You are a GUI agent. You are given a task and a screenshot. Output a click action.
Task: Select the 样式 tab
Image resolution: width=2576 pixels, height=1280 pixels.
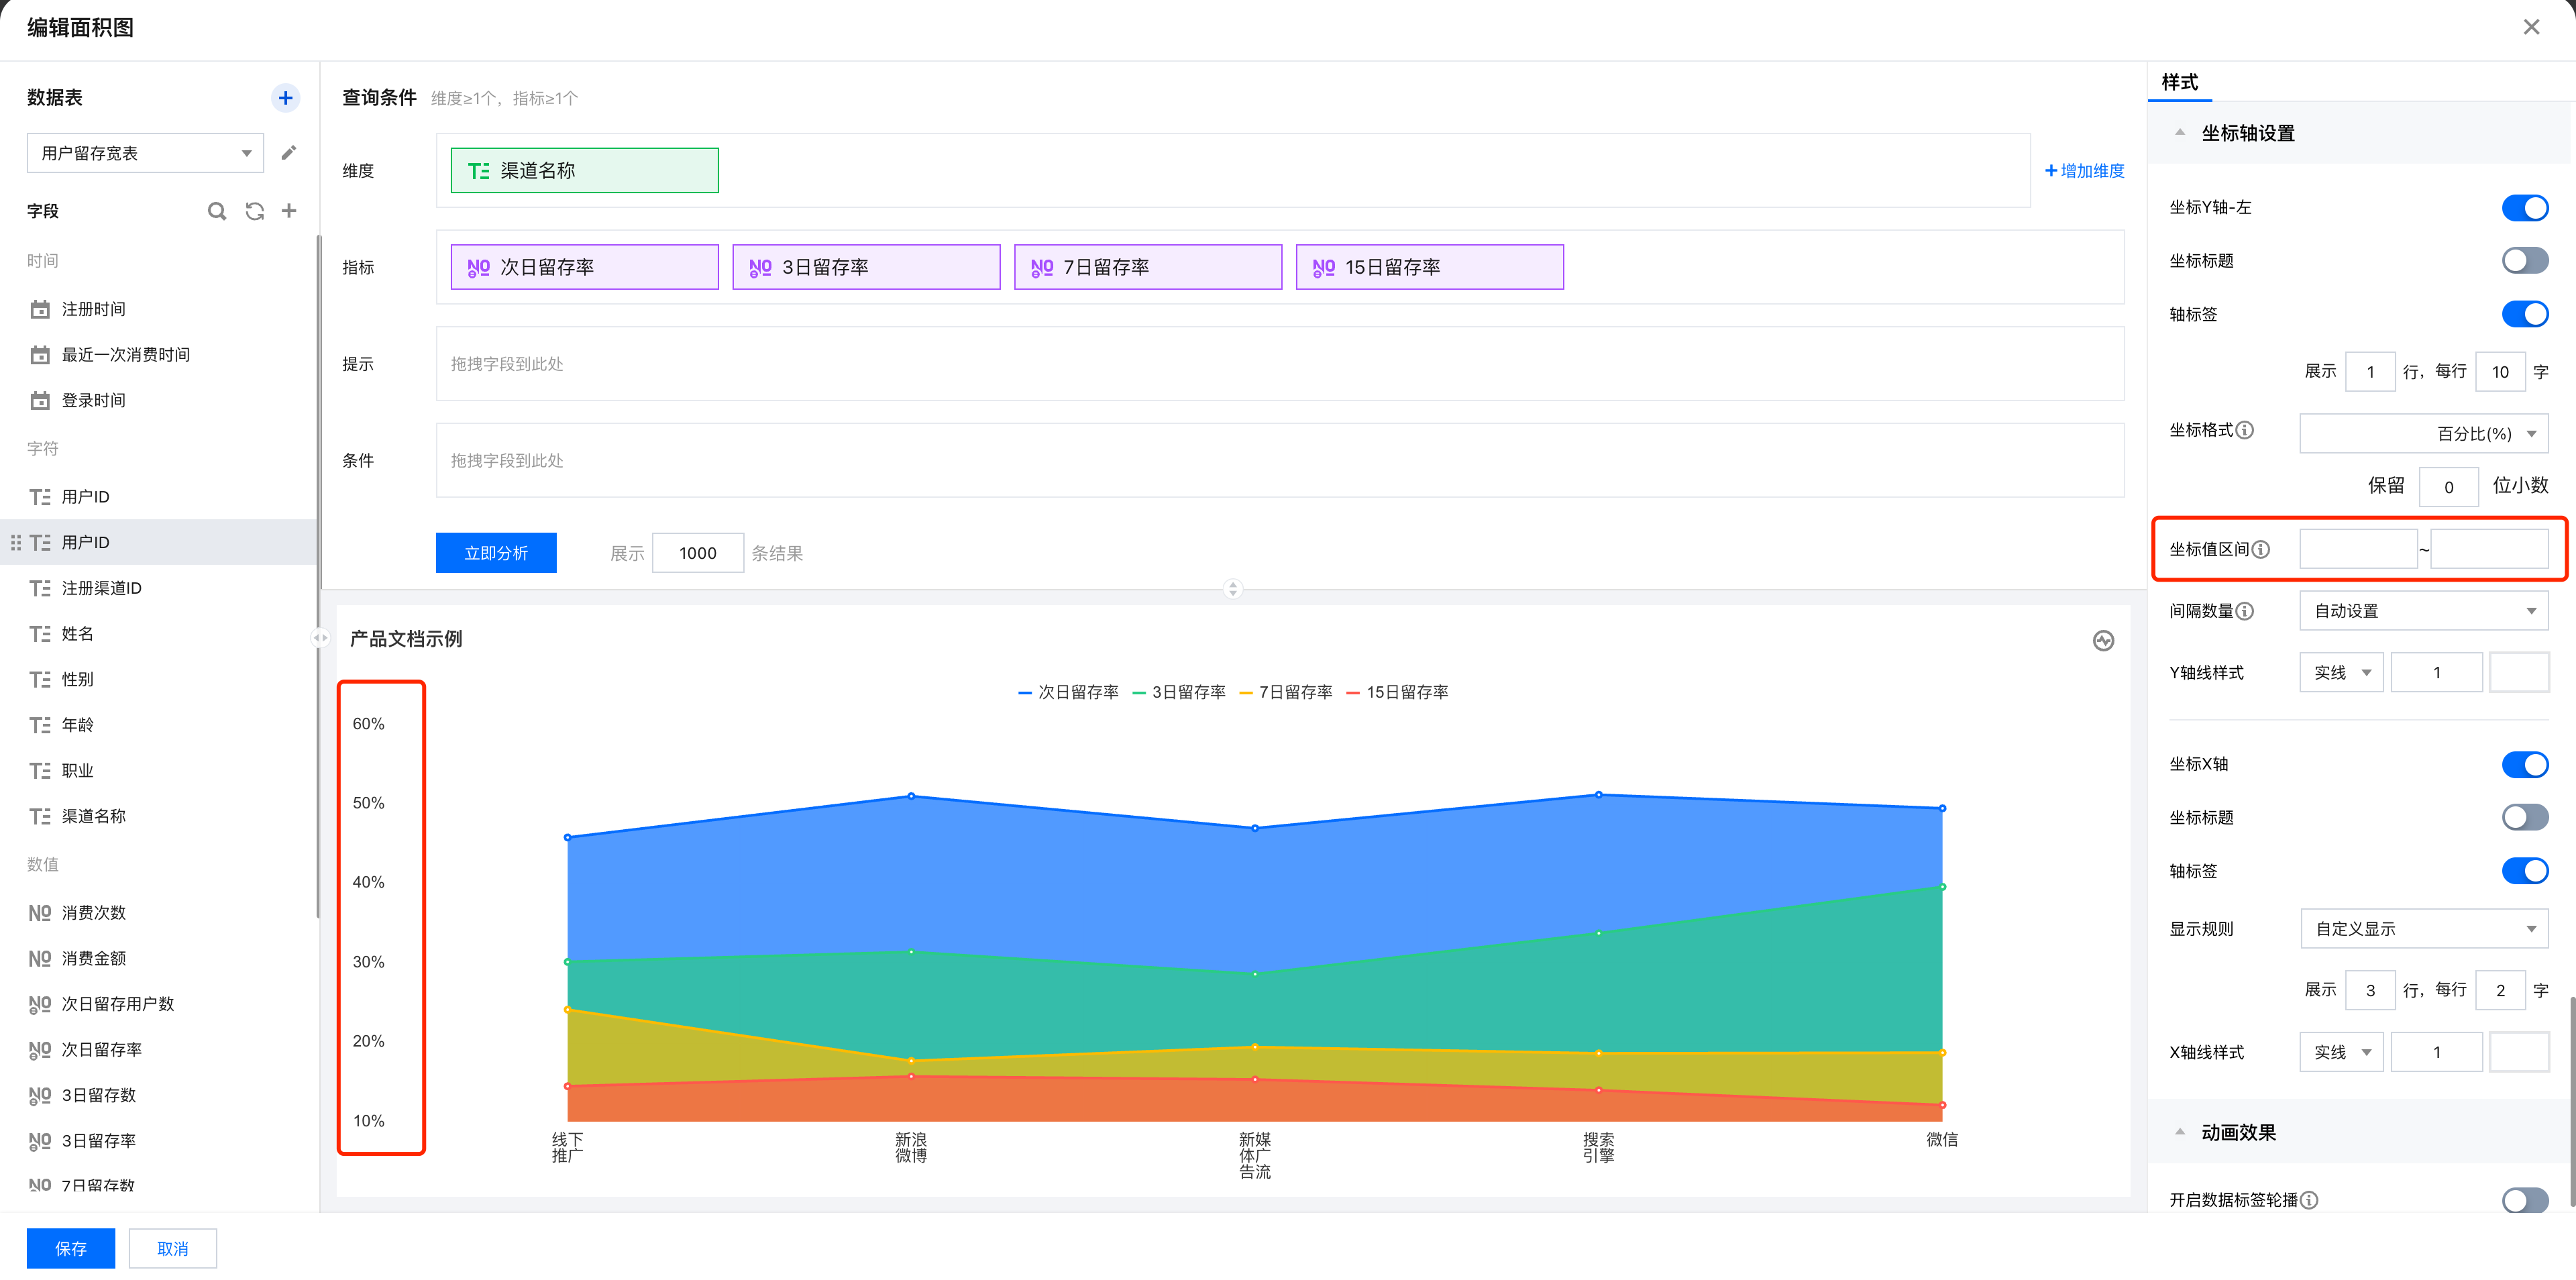(x=2179, y=82)
